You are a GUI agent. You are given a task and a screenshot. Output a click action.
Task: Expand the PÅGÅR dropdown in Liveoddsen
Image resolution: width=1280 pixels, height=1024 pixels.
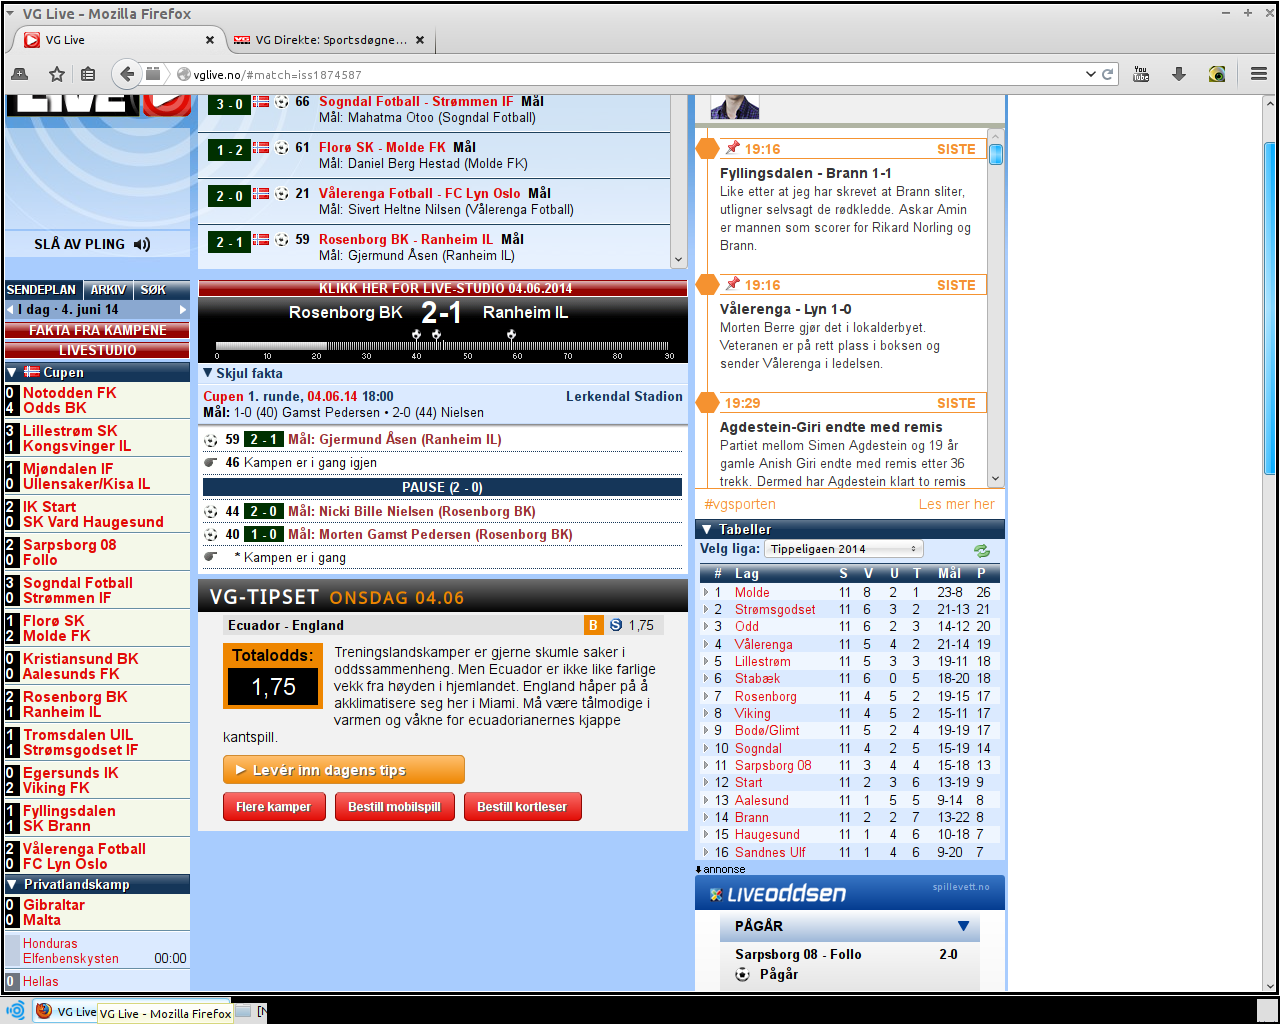(x=963, y=926)
